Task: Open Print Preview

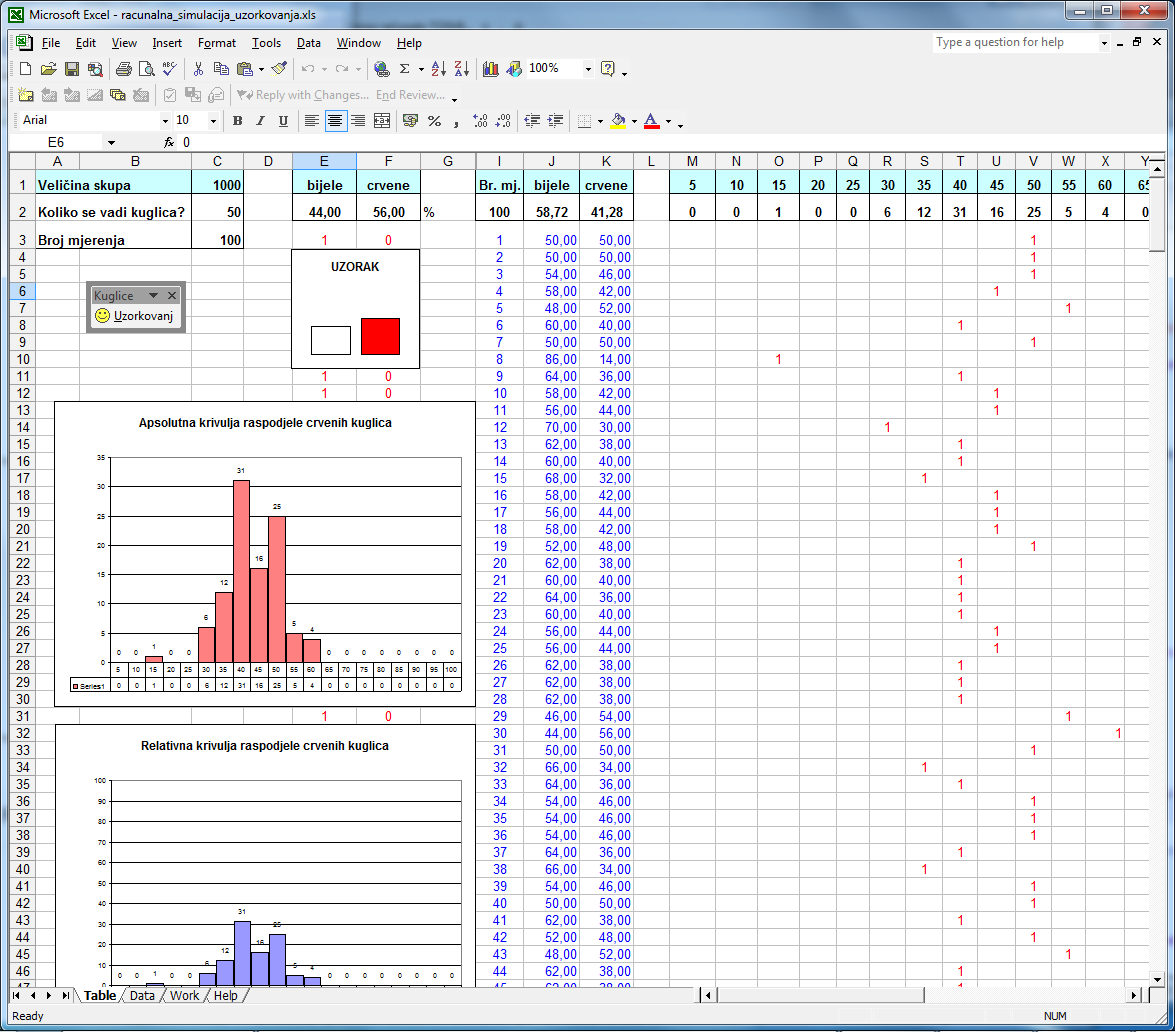Action: [147, 69]
